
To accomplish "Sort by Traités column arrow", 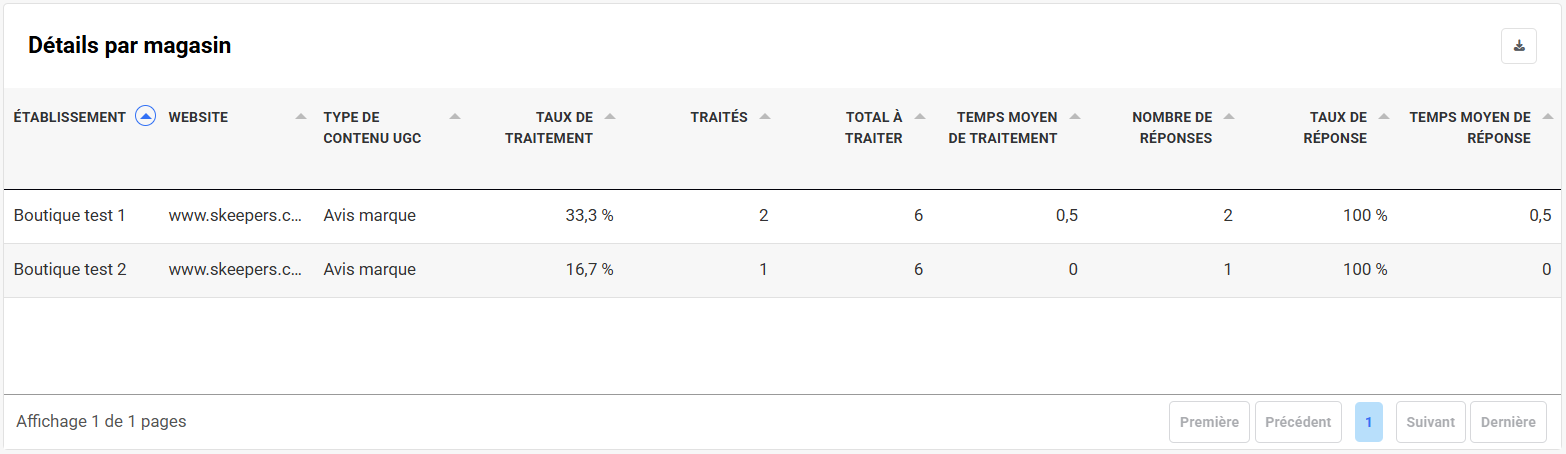I will (765, 117).
